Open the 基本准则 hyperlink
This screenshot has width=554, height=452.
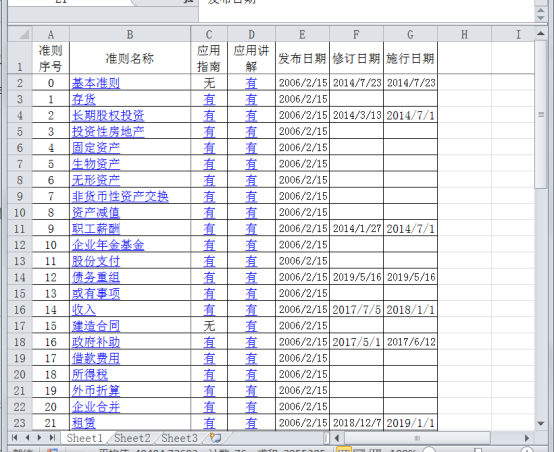pos(96,83)
